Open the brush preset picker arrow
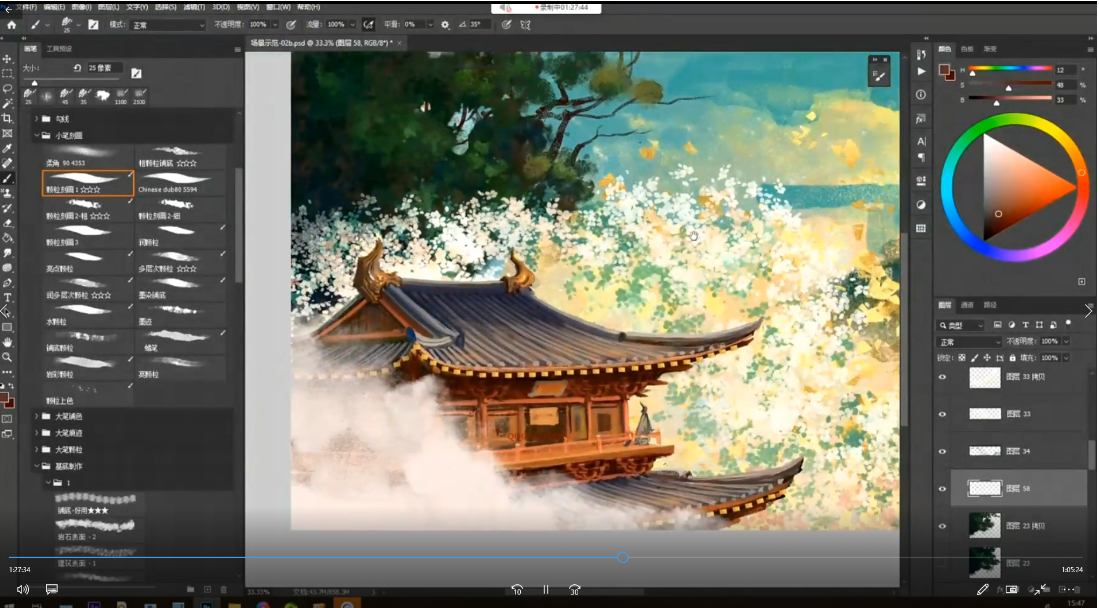This screenshot has width=1099, height=608. pyautogui.click(x=78, y=25)
